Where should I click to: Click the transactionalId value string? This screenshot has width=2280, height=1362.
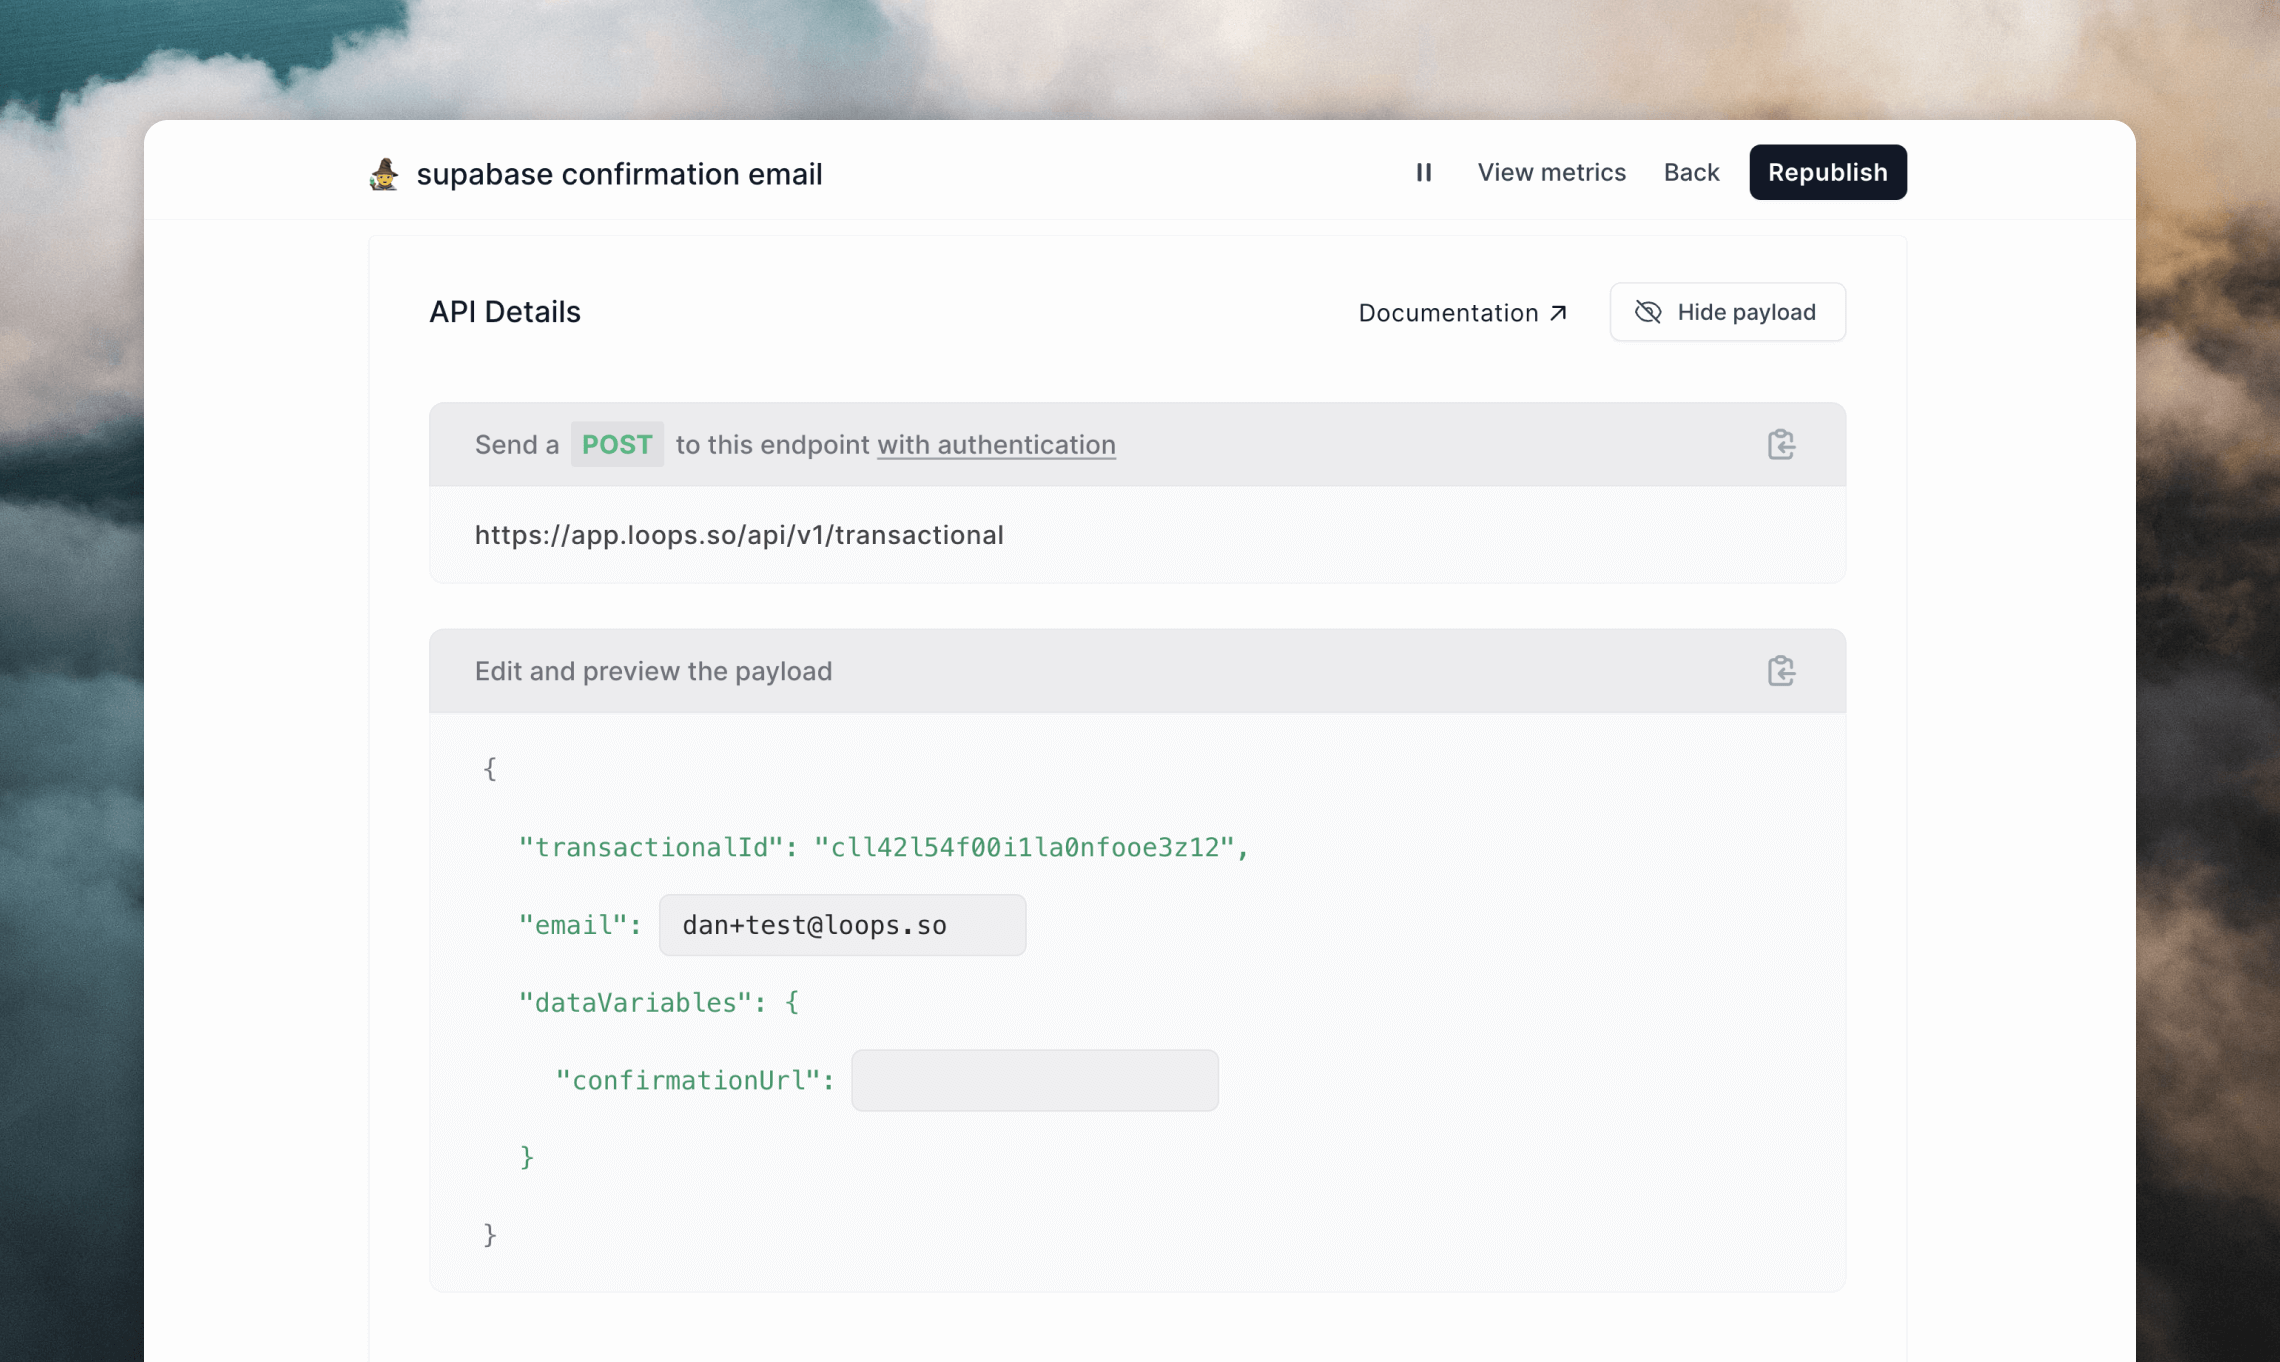tap(1026, 848)
